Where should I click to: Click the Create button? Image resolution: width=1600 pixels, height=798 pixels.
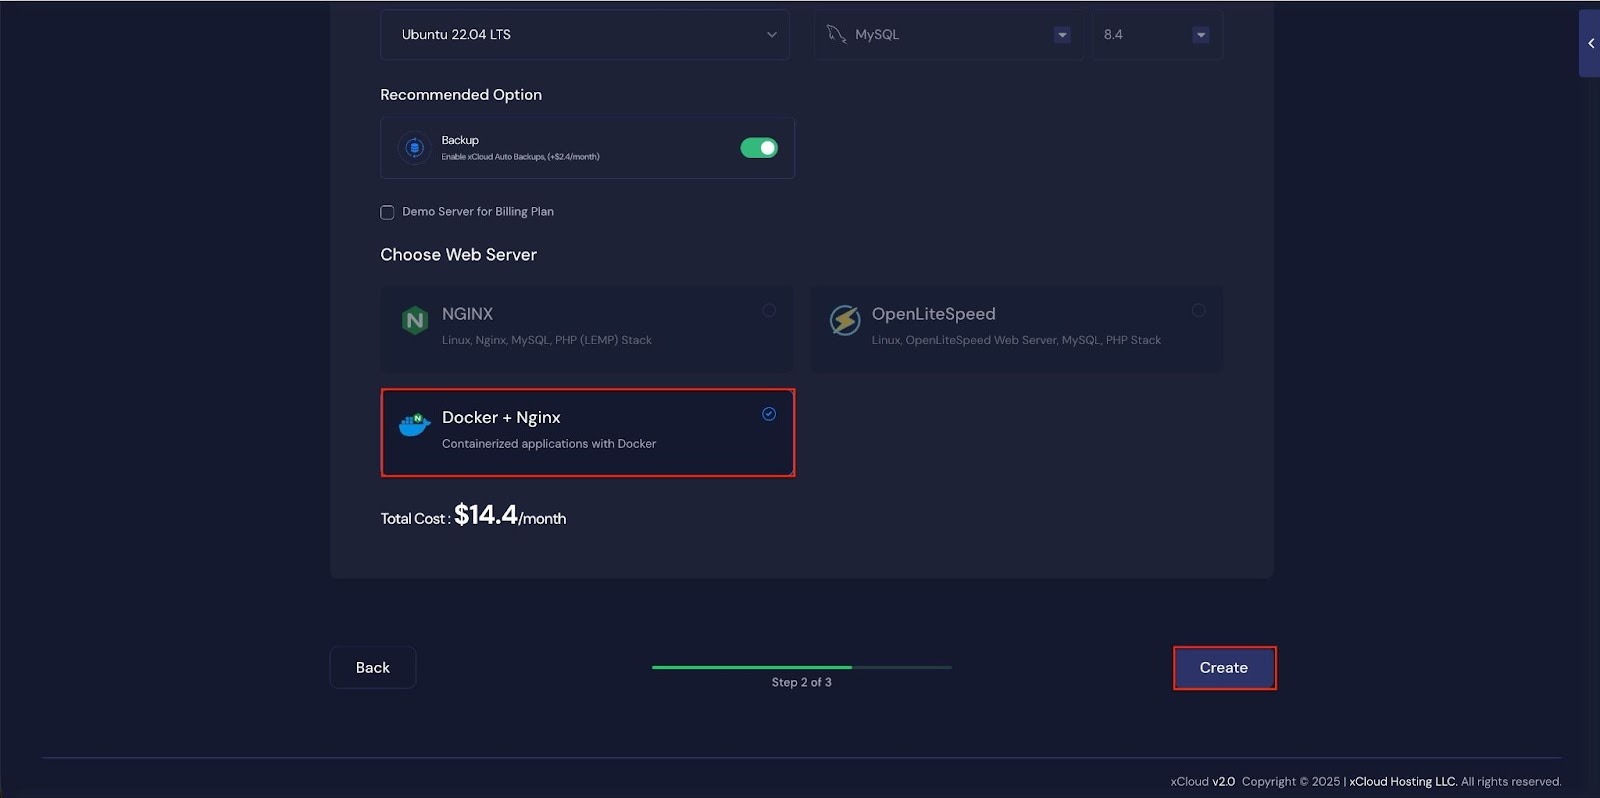tap(1224, 668)
